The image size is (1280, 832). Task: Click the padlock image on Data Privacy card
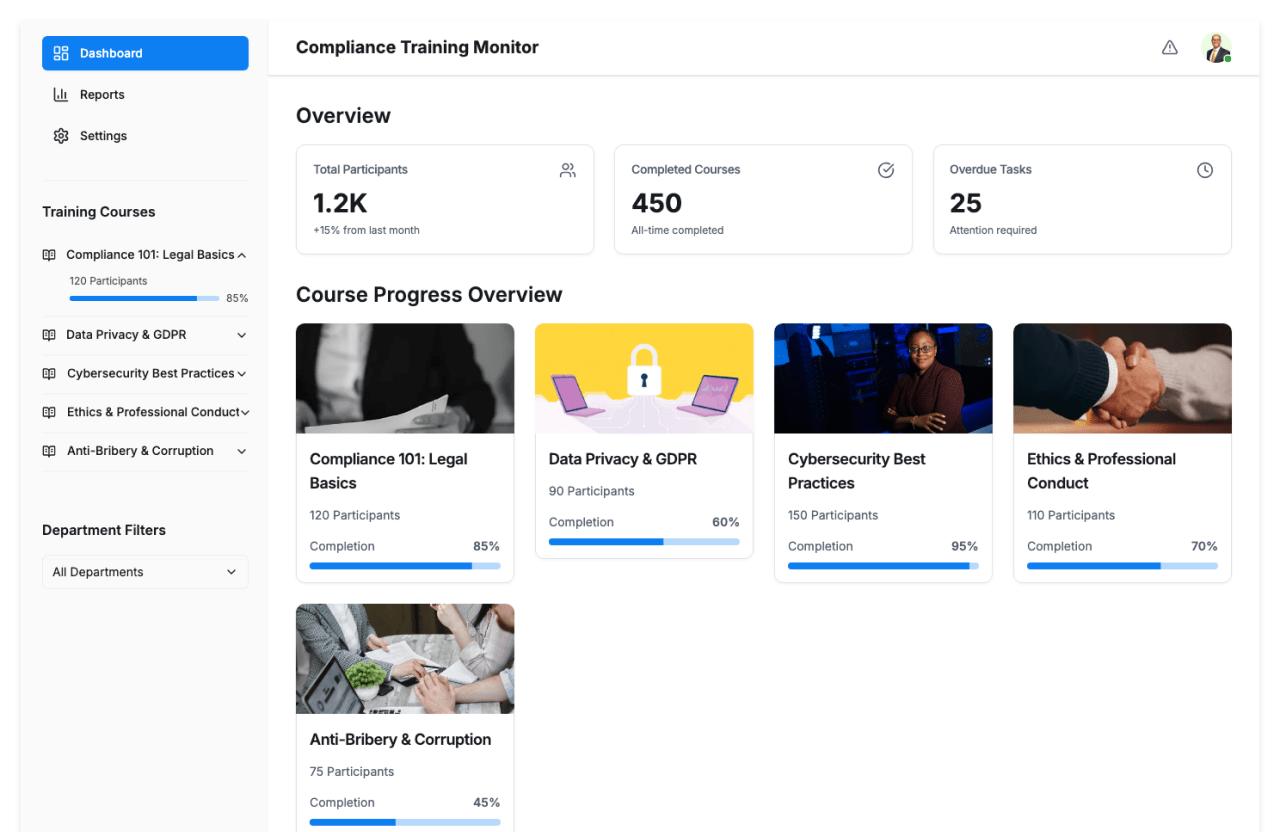pyautogui.click(x=644, y=372)
